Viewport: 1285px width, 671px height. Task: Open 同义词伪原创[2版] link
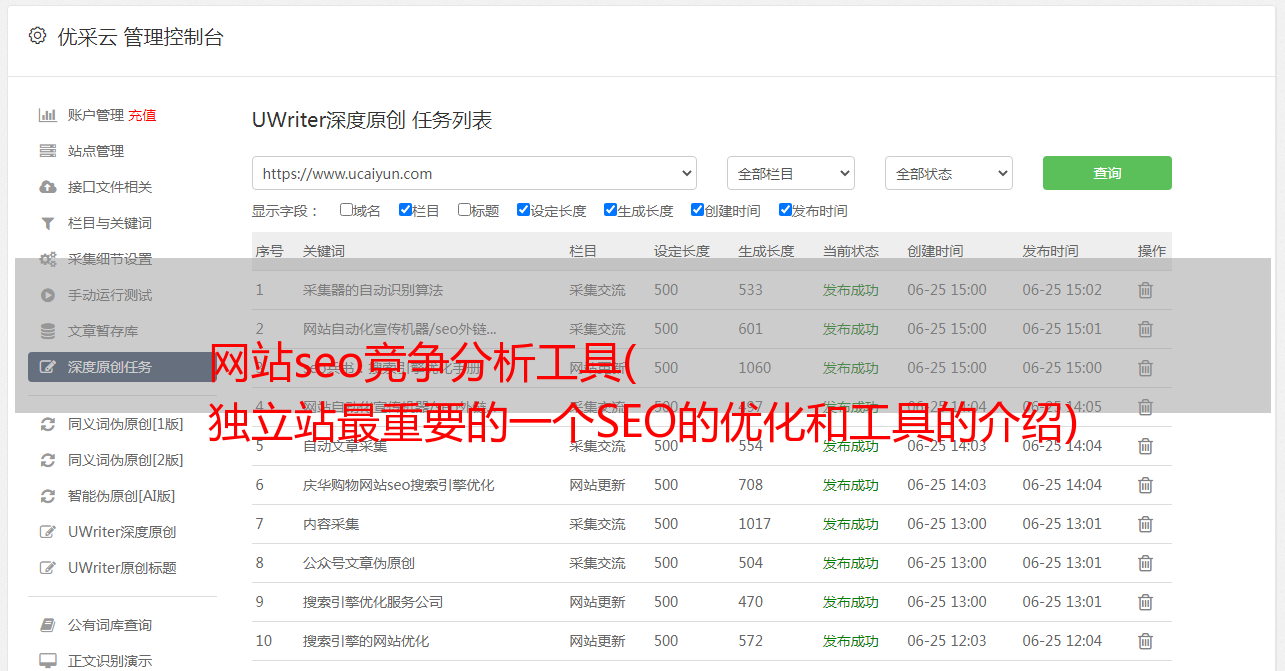click(126, 460)
